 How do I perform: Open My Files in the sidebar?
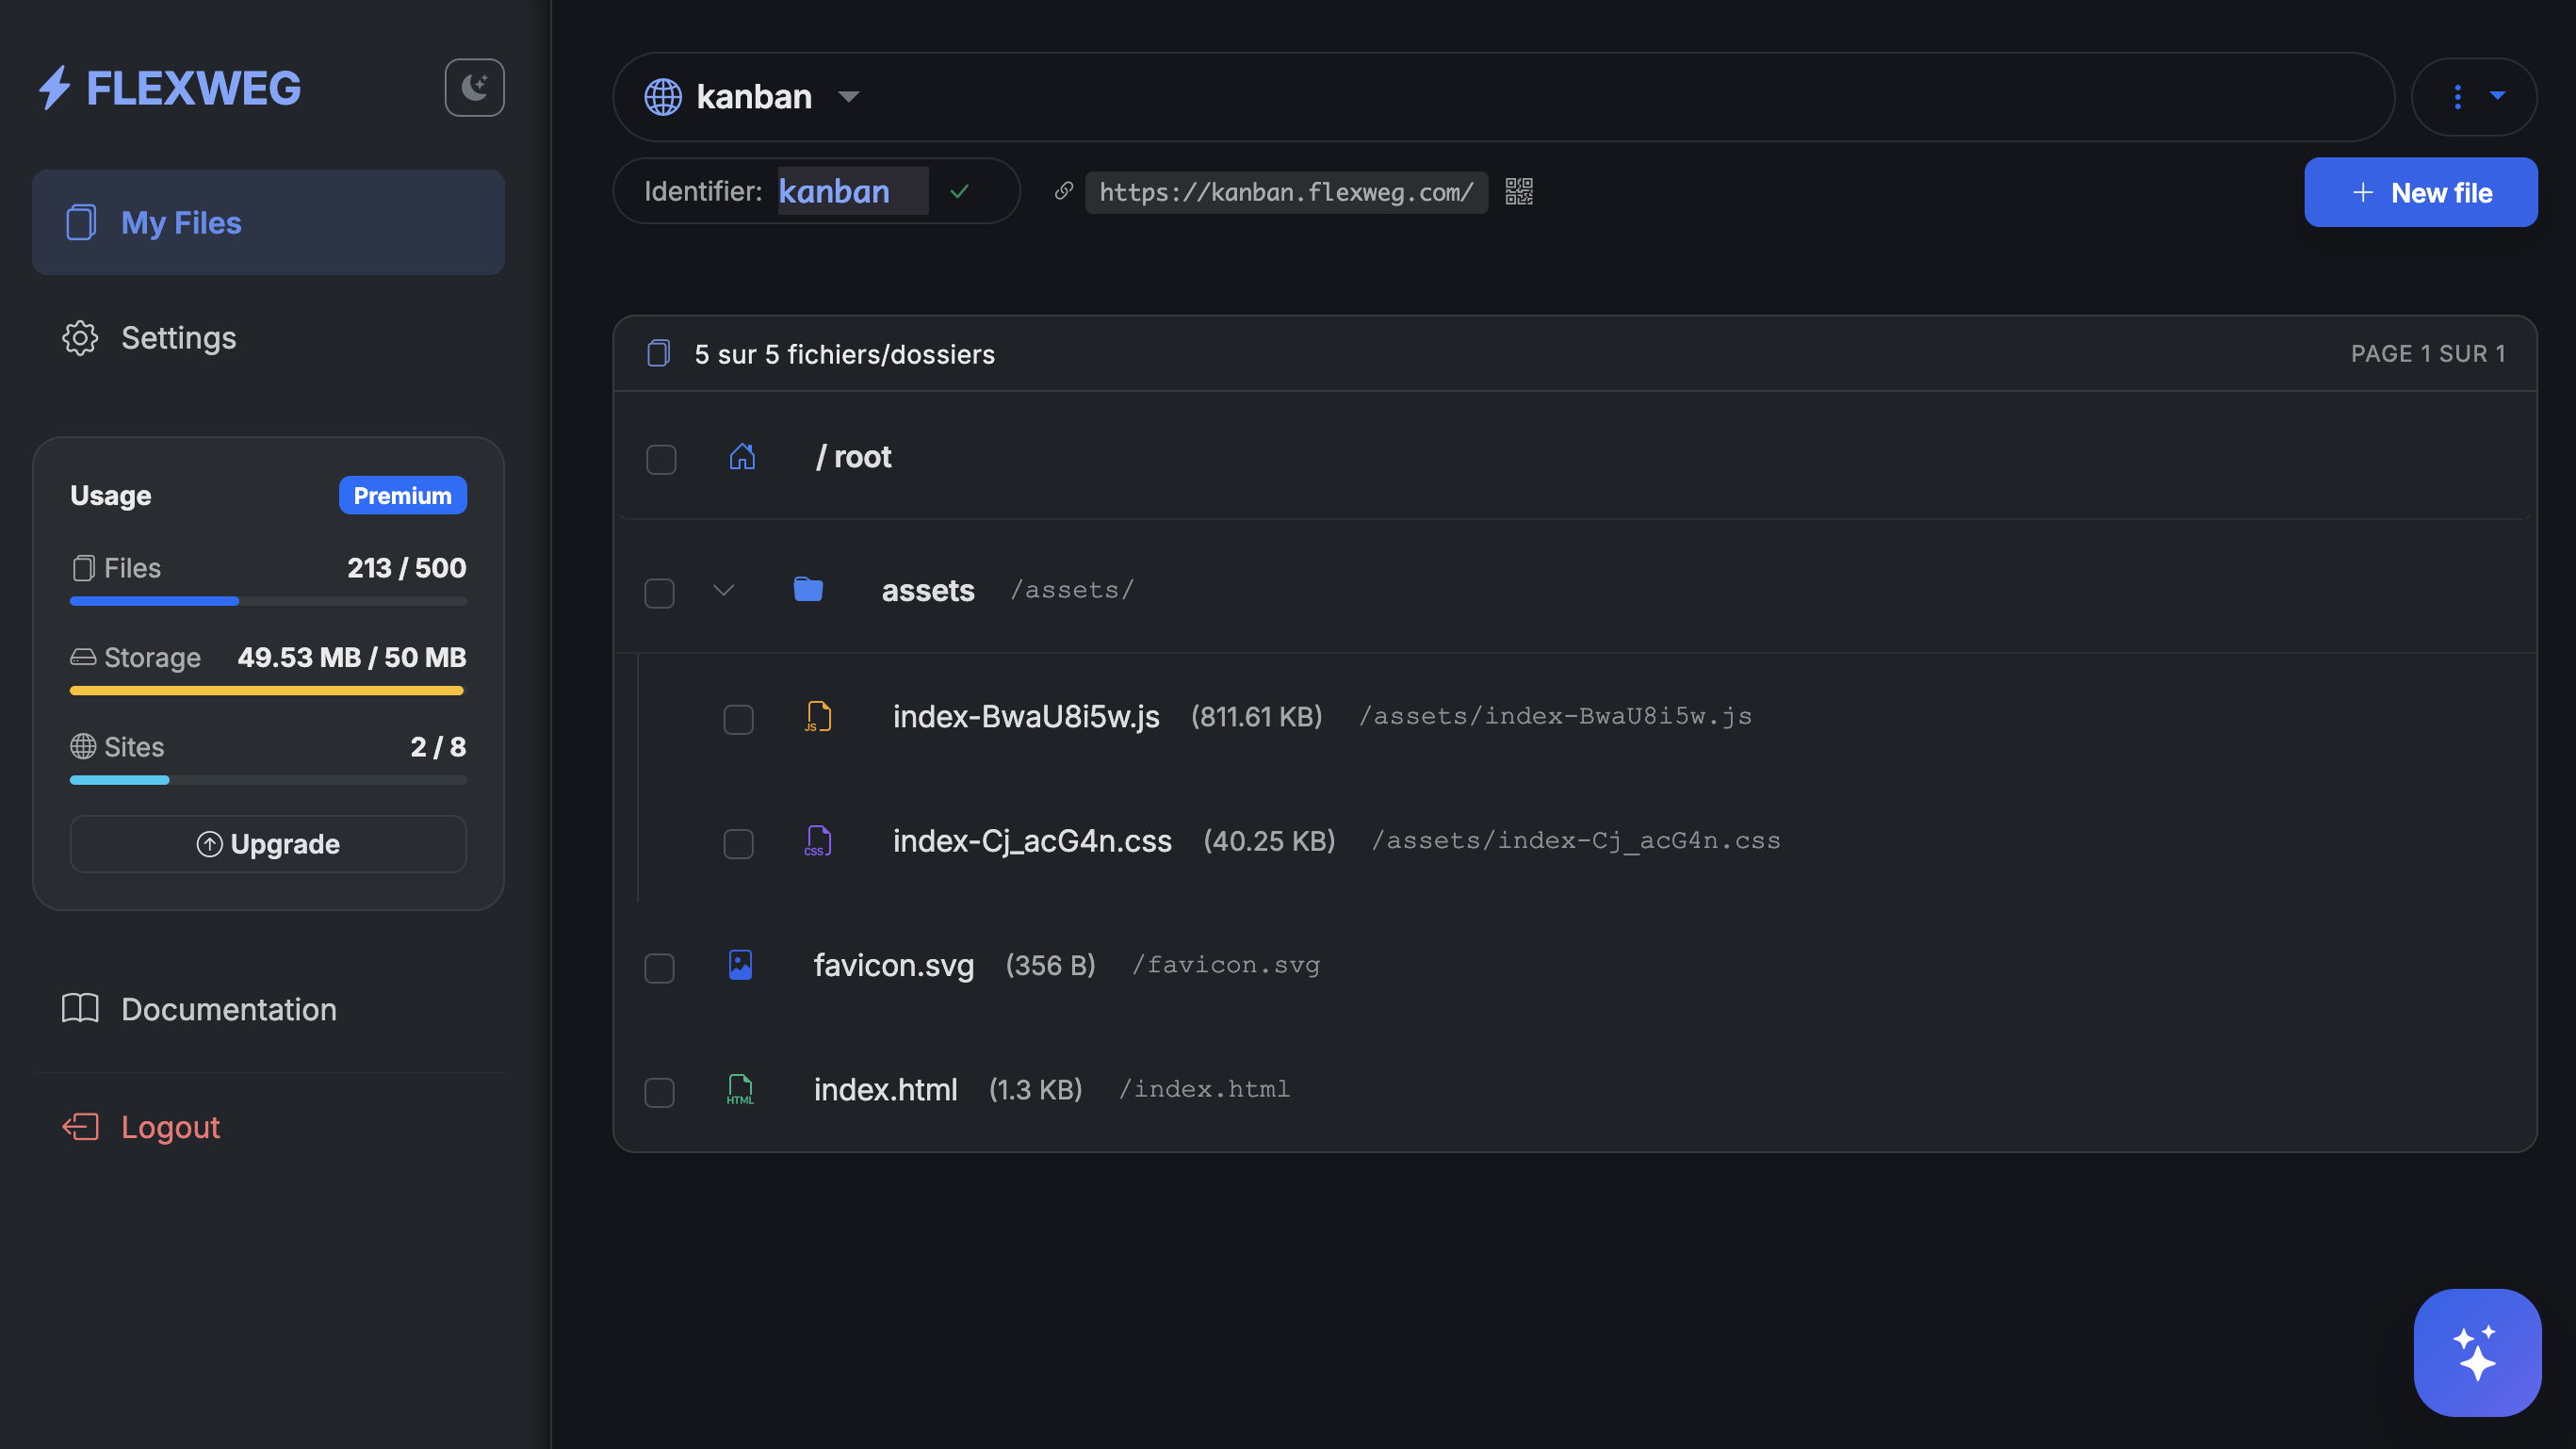click(x=268, y=222)
